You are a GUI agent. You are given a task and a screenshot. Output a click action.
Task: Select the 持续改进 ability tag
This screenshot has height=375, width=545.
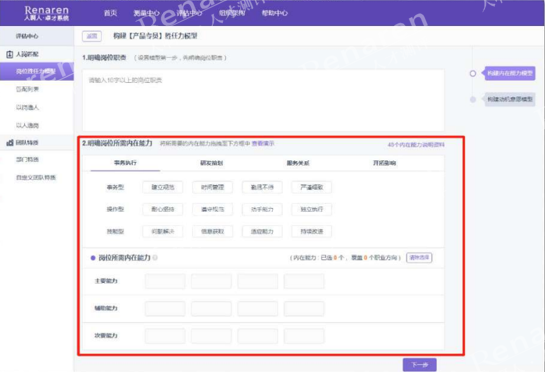click(311, 231)
